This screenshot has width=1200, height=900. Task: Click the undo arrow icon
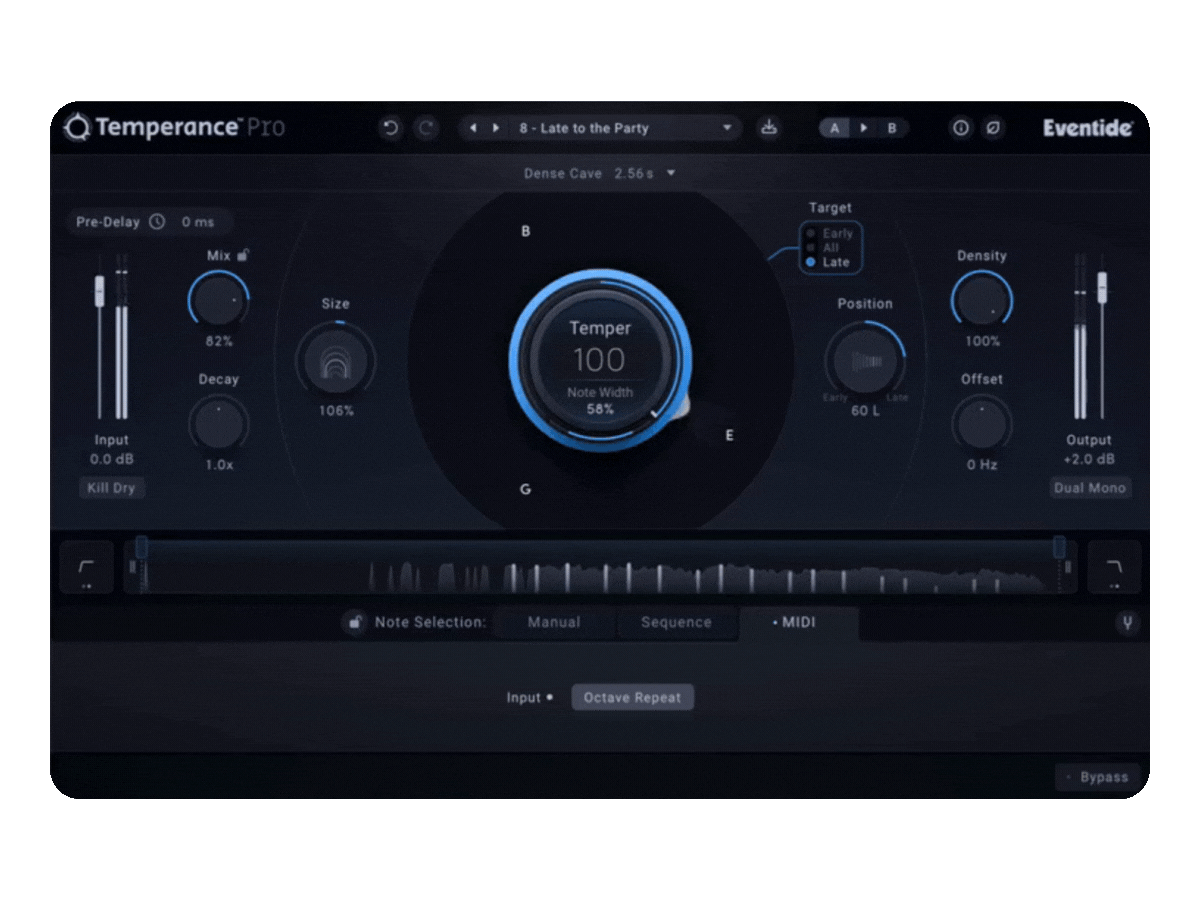(x=391, y=128)
